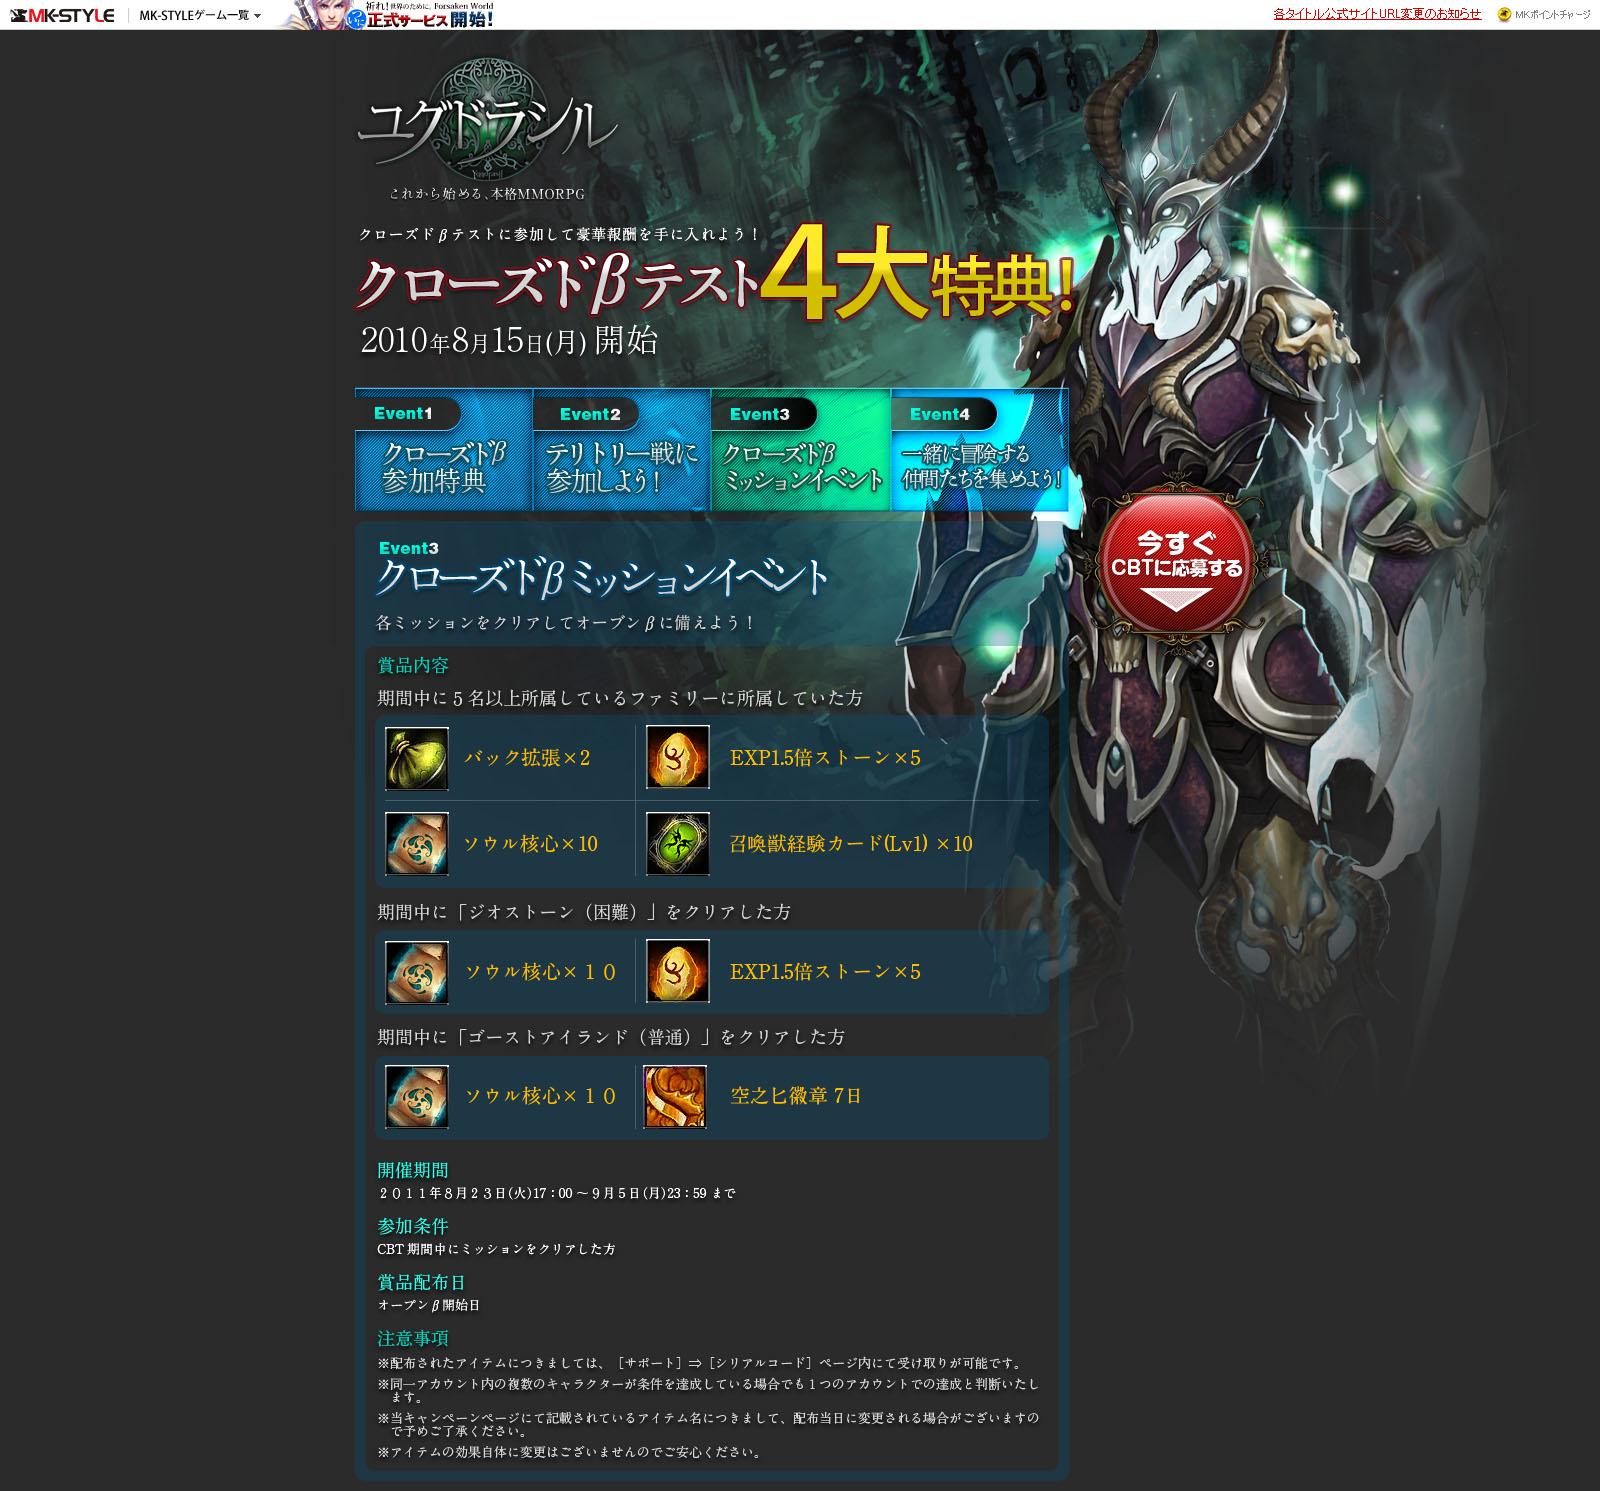
Task: Click the MK-STYLE logo in top bar
Action: [62, 15]
